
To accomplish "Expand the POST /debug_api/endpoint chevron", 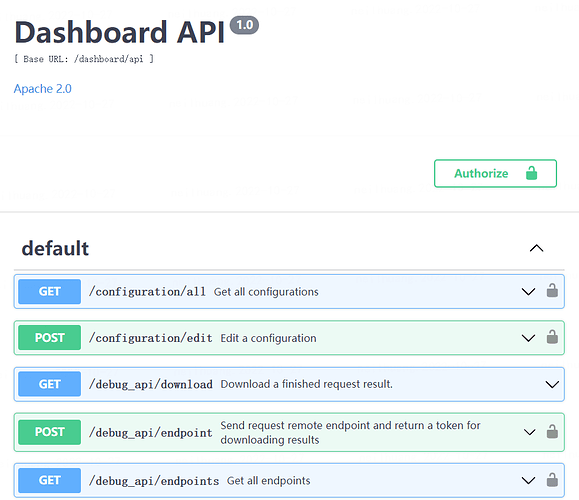I will pyautogui.click(x=530, y=432).
